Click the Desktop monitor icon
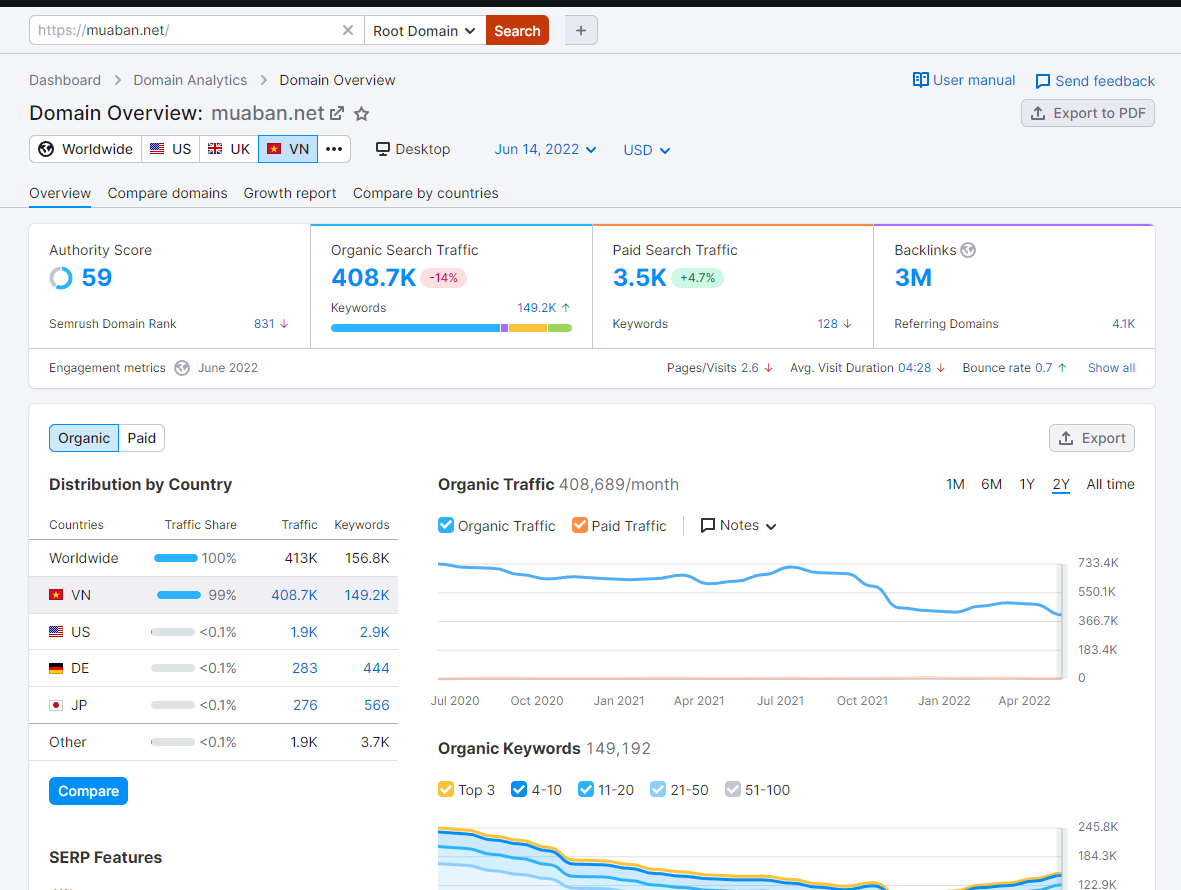 click(x=383, y=149)
